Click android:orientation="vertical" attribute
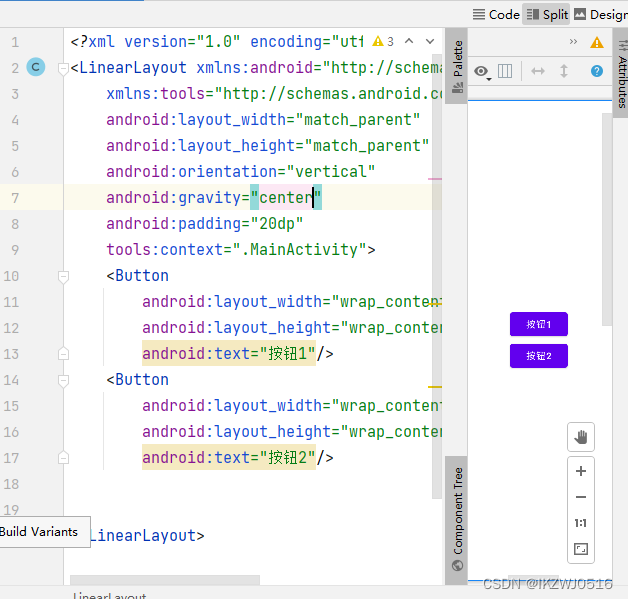The image size is (628, 599). coord(241,172)
